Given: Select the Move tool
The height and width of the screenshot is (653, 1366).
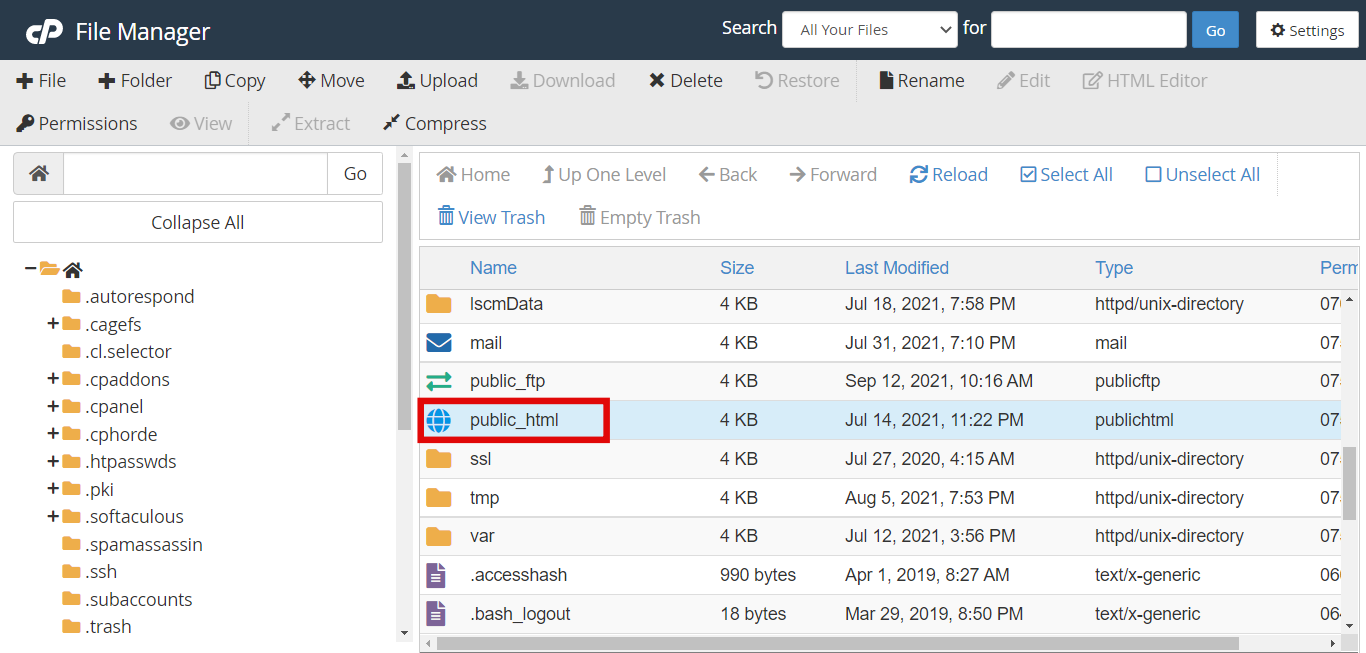Looking at the screenshot, I should pos(331,80).
